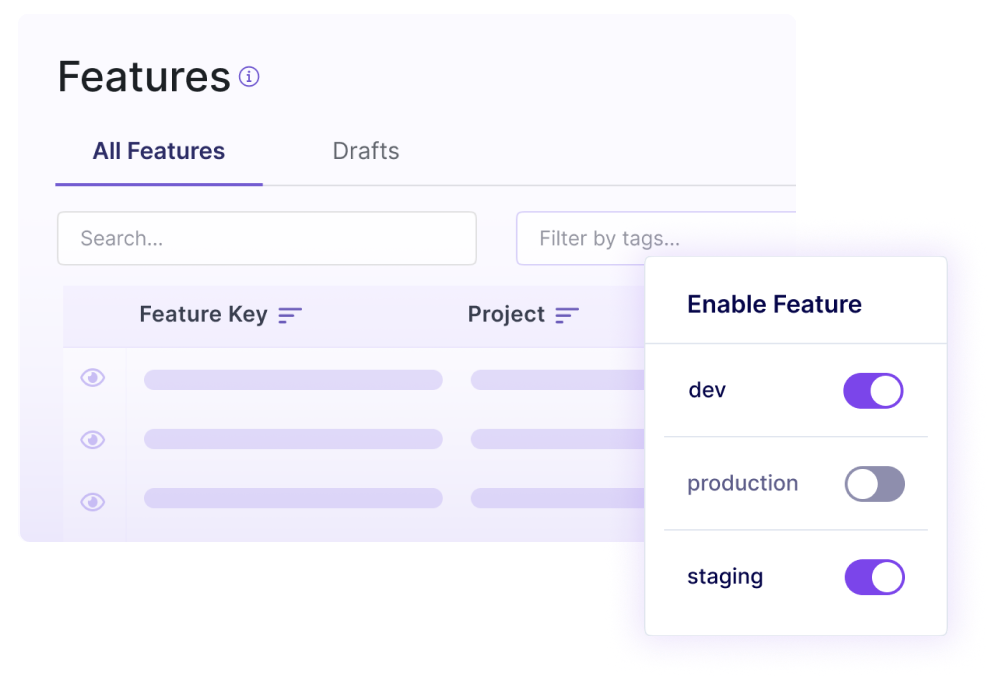Open the Filter by tags selector
This screenshot has height=680, width=1000.
coord(600,238)
